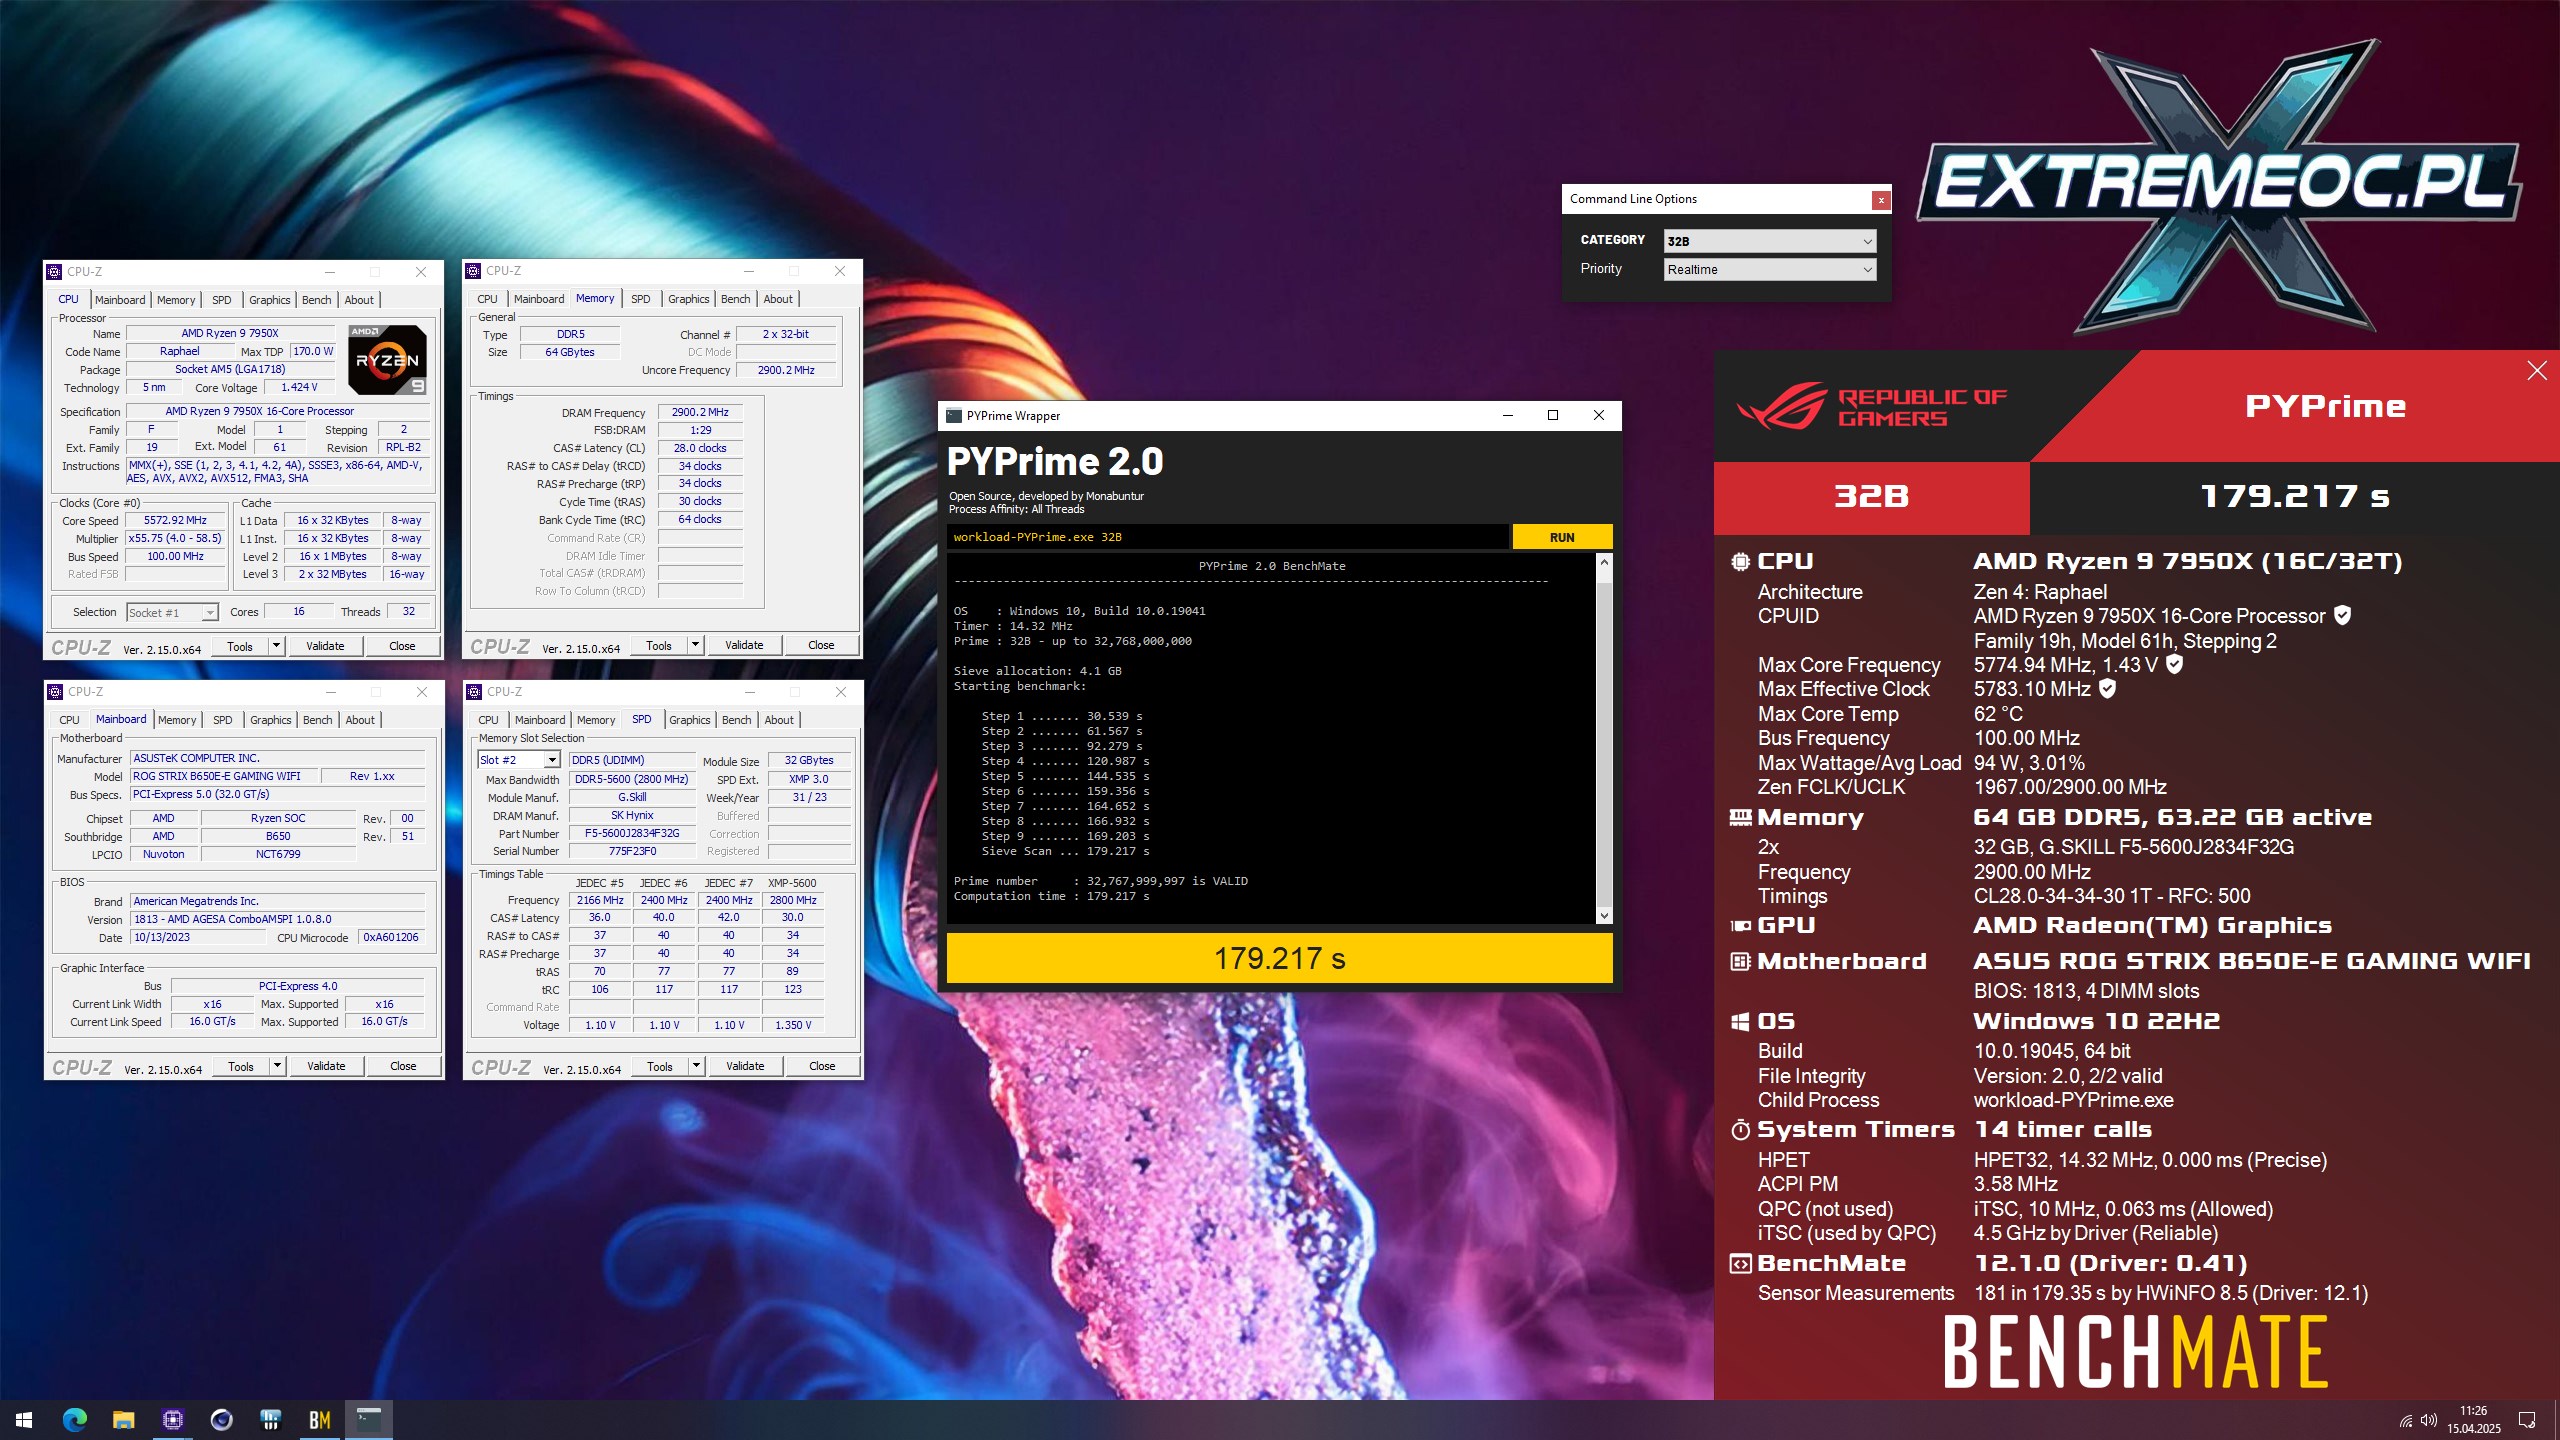Click the Windows OS icon in BenchMate panel
This screenshot has height=1440, width=2560.
pyautogui.click(x=1740, y=1022)
